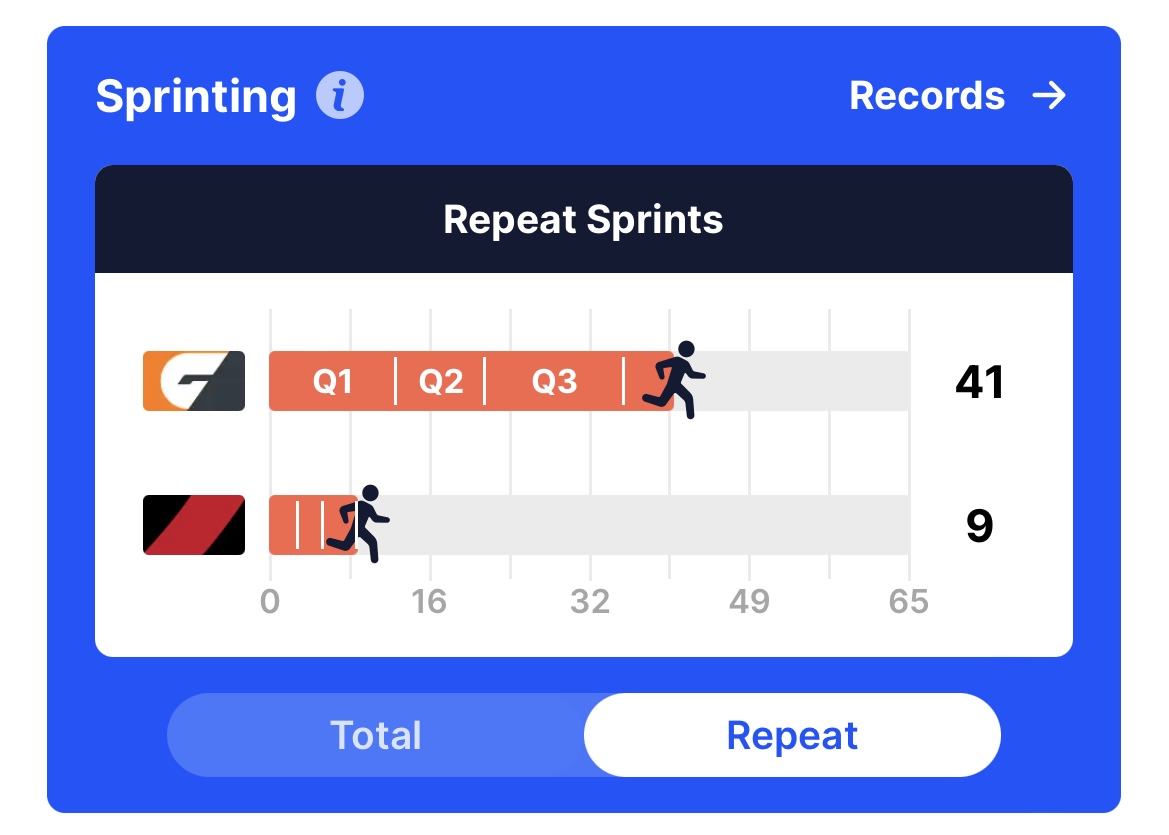Select the Essendon team logo
1169x835 pixels.
click(194, 525)
